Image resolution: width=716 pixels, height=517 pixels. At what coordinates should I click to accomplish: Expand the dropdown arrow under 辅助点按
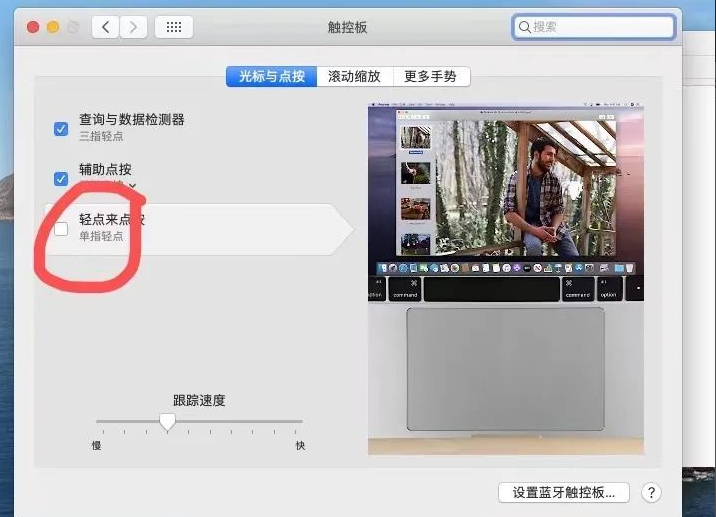tap(132, 187)
